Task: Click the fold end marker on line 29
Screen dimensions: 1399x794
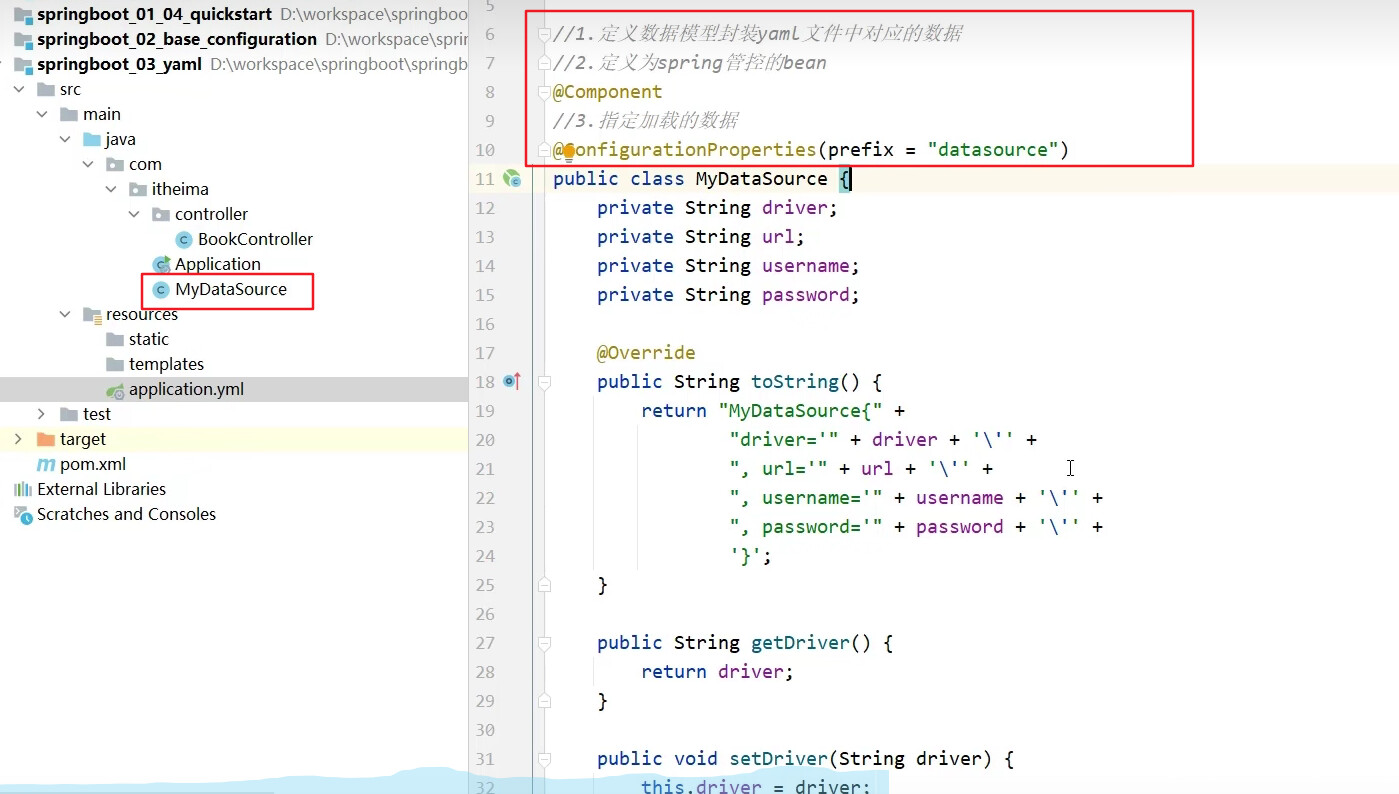Action: (544, 700)
